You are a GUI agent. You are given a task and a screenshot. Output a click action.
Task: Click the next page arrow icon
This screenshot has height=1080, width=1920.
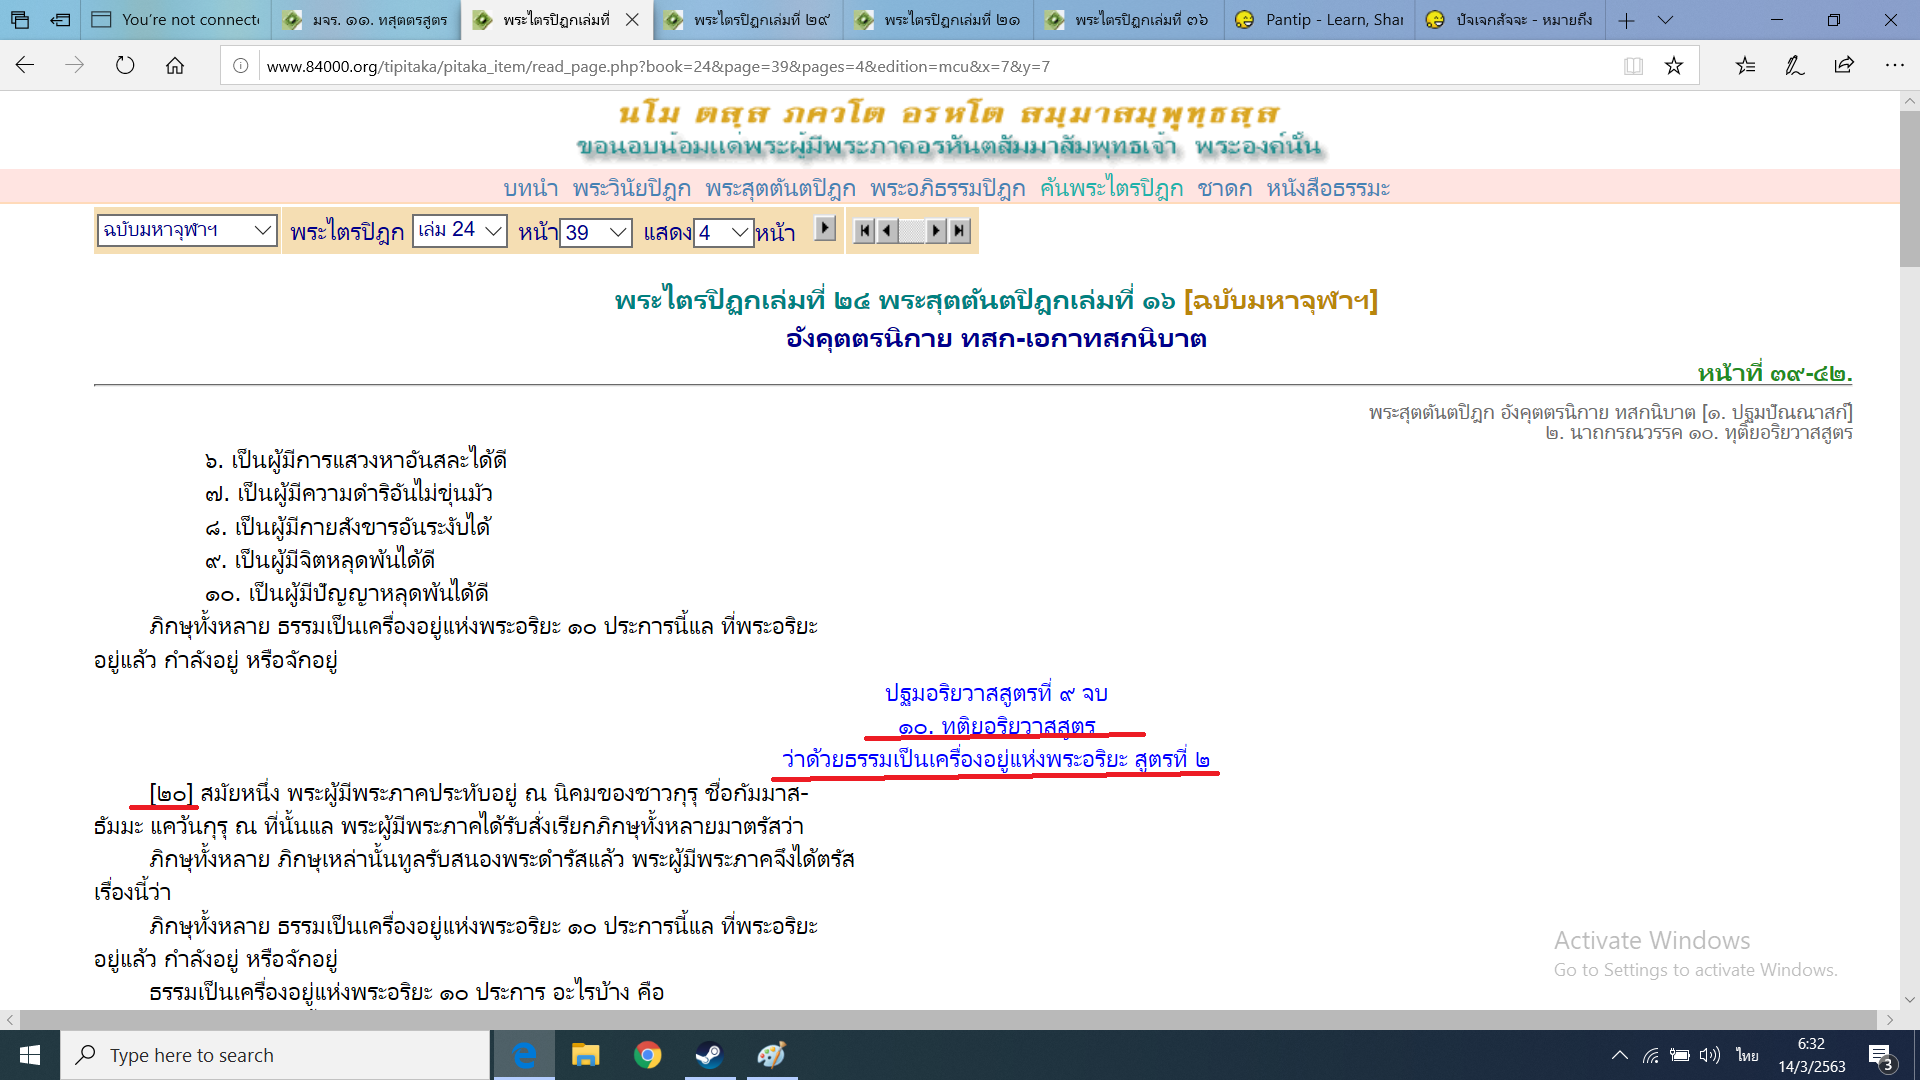936,231
